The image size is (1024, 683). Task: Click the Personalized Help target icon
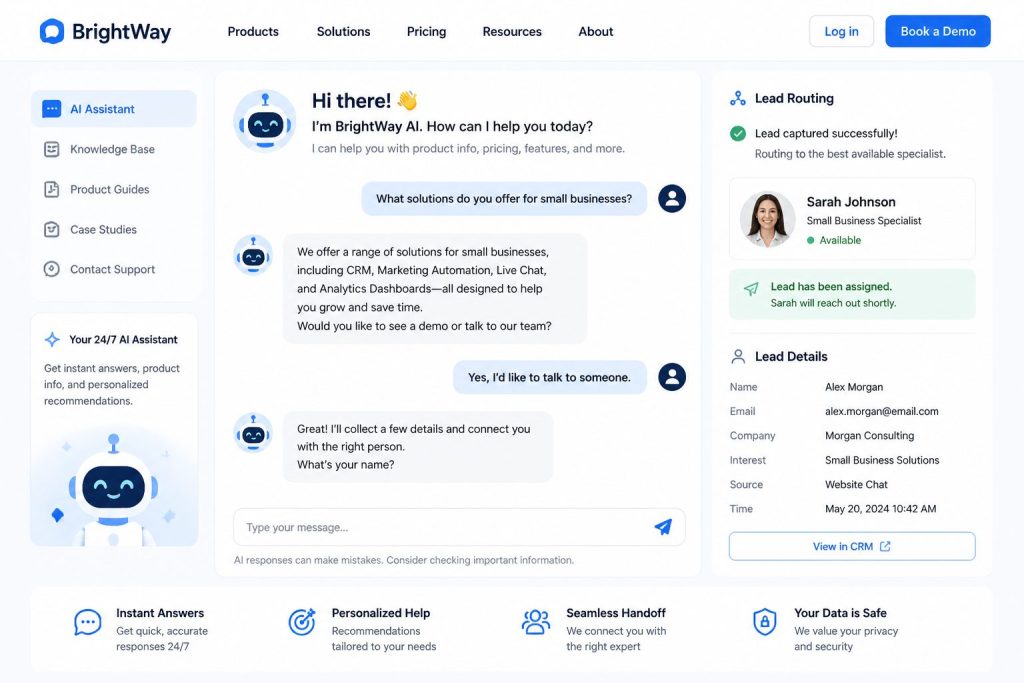302,622
